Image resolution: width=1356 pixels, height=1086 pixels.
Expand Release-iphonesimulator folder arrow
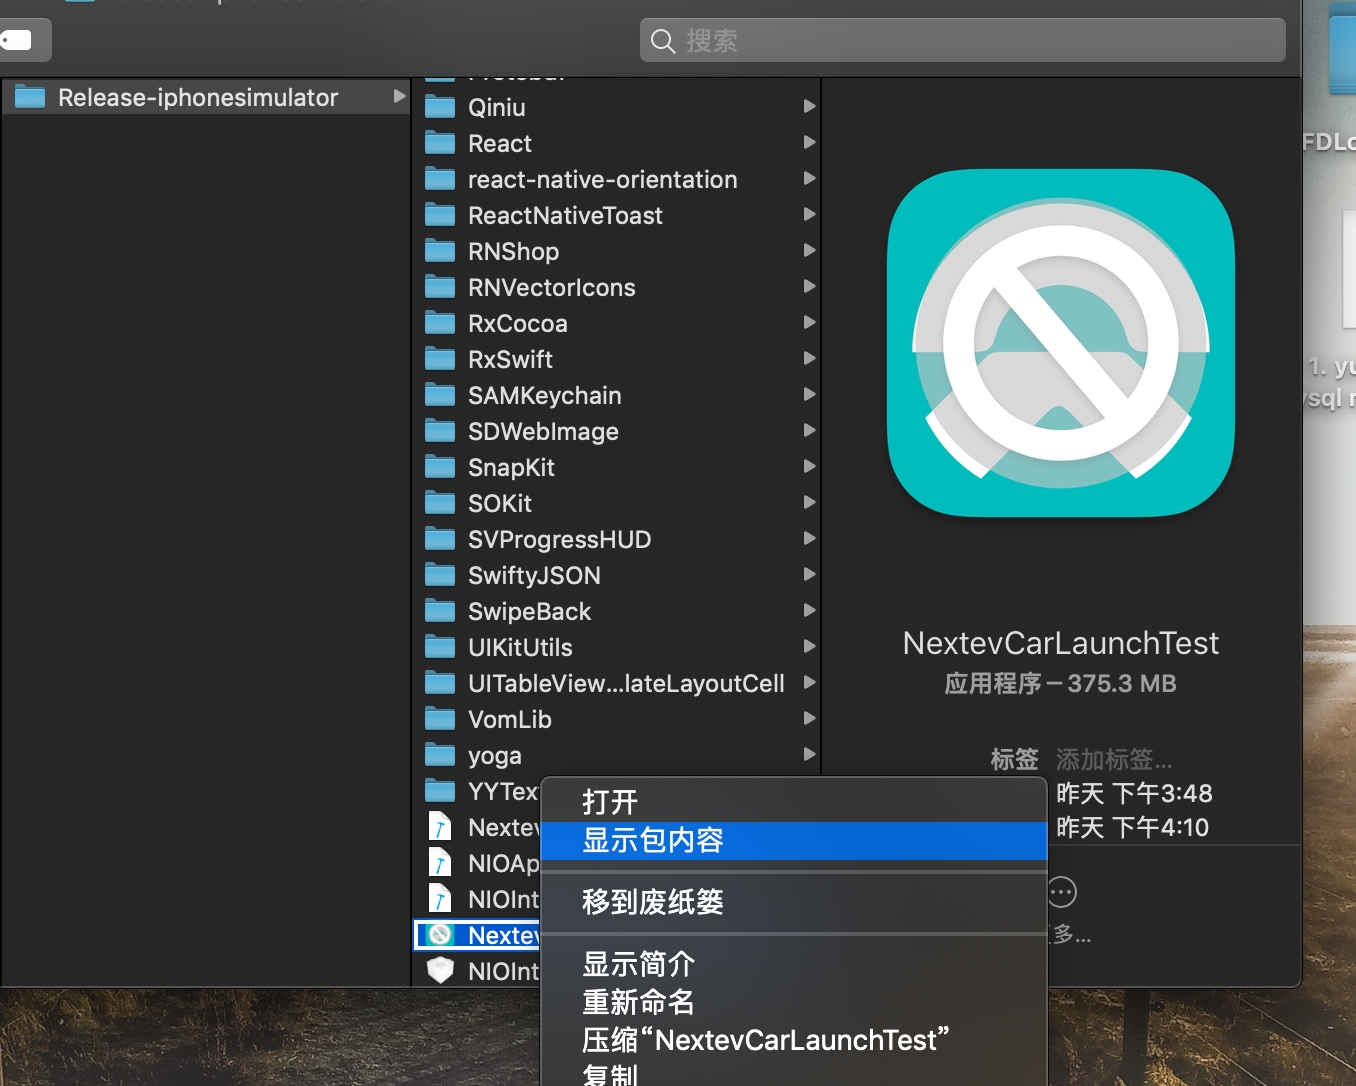click(399, 97)
